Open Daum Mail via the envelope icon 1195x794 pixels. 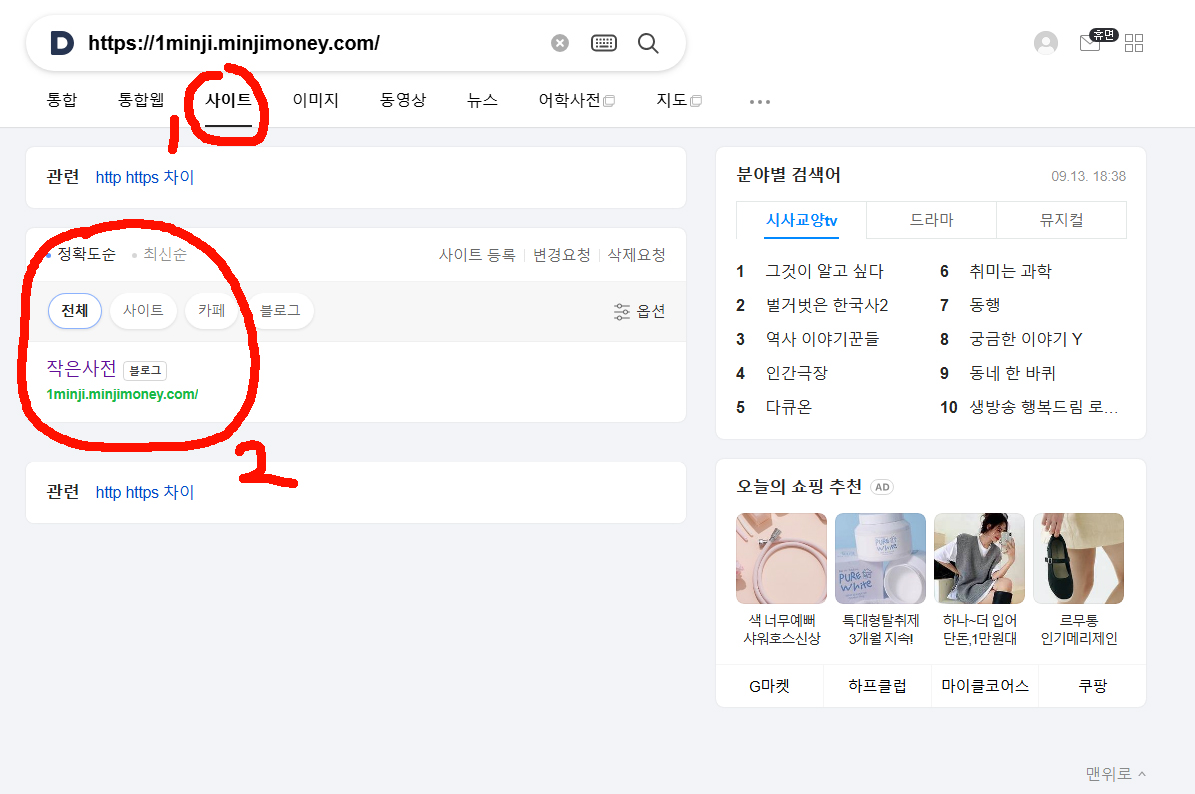(x=1089, y=43)
